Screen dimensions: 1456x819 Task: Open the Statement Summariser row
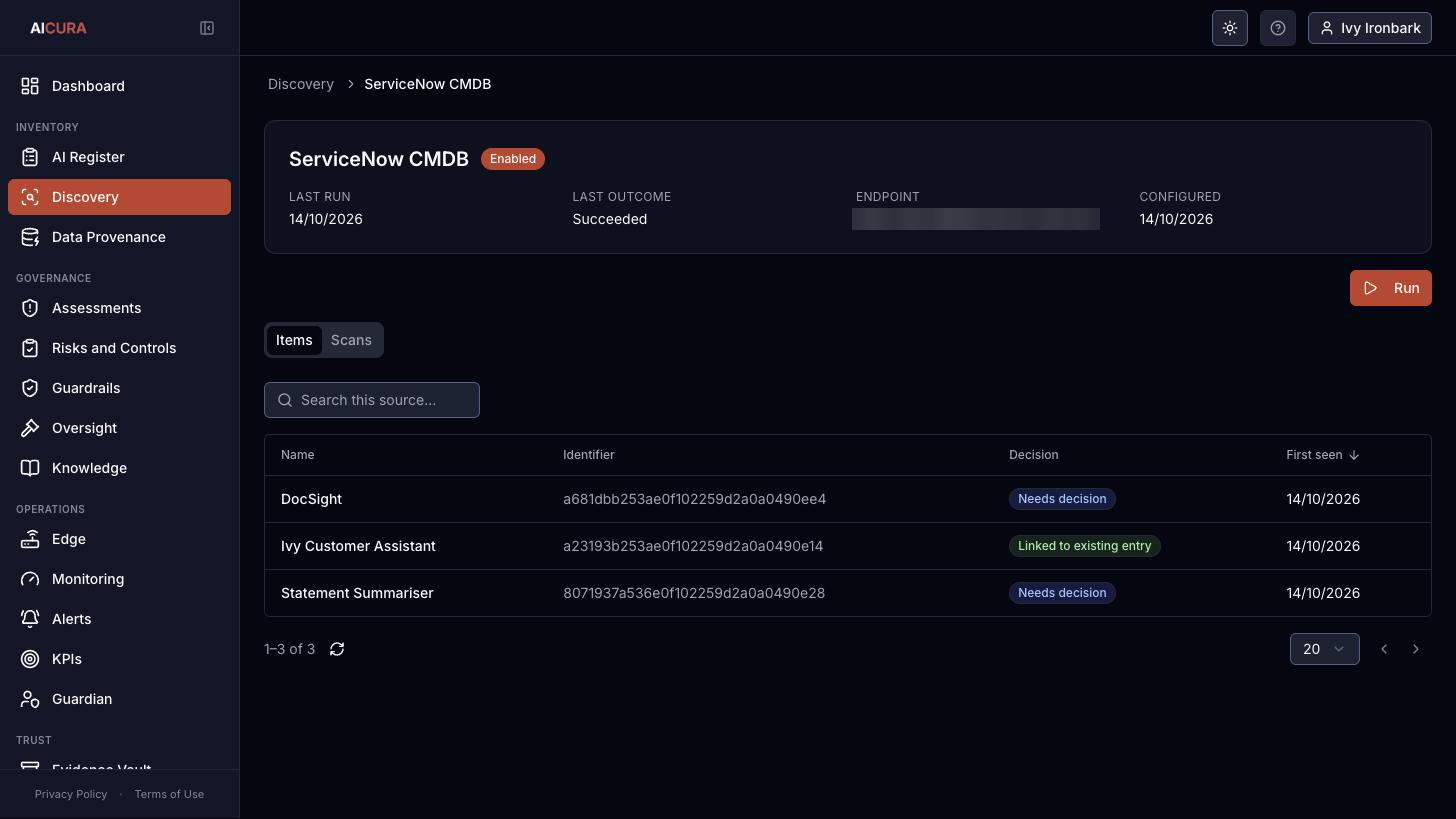[848, 593]
